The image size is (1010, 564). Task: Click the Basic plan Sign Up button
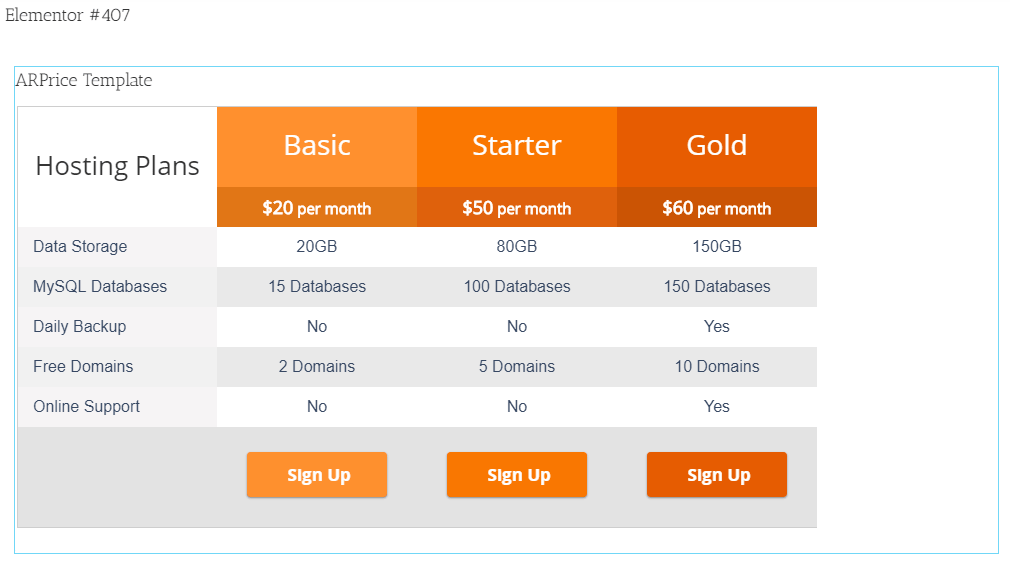(x=316, y=475)
